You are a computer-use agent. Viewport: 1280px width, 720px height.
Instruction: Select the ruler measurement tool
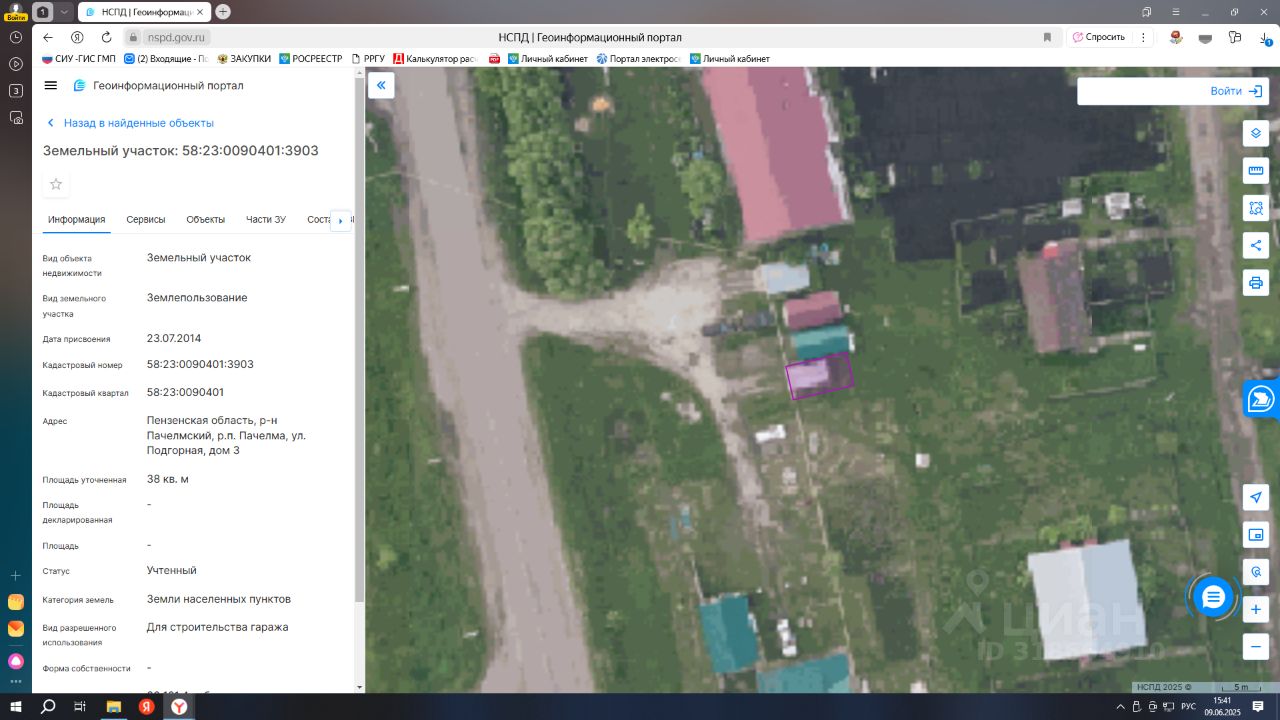coord(1256,171)
